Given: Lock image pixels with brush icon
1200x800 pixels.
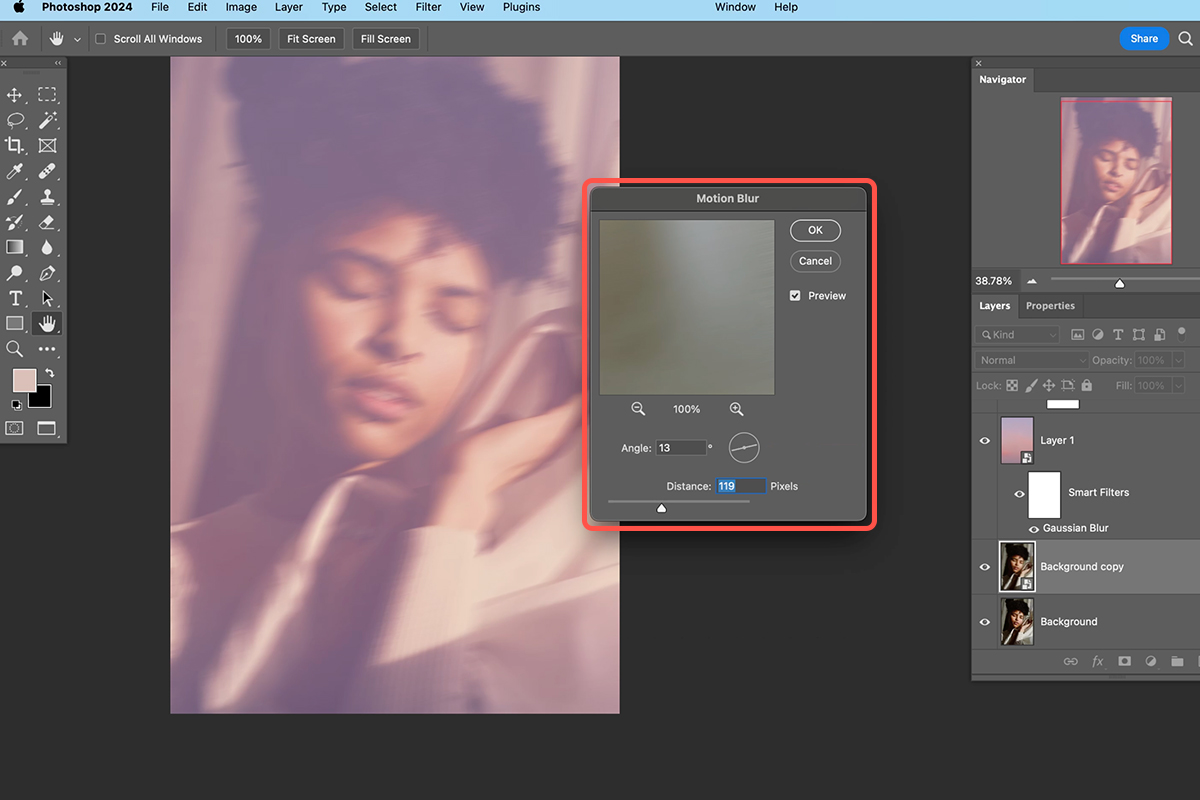Looking at the screenshot, I should pyautogui.click(x=1030, y=385).
